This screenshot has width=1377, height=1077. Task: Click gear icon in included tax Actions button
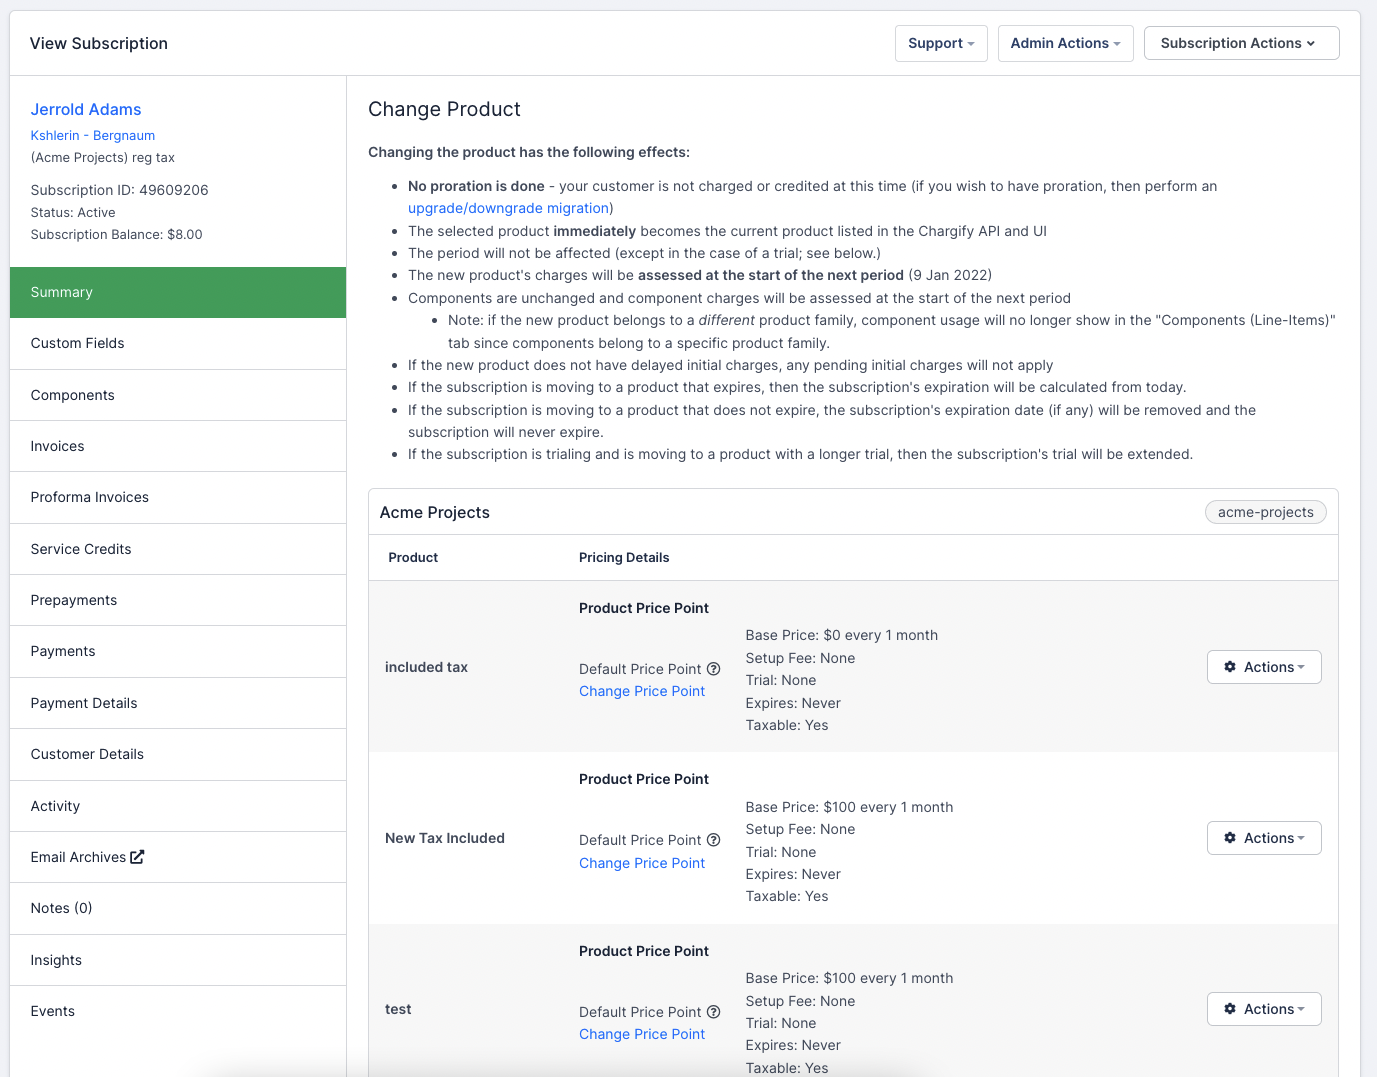click(1230, 667)
